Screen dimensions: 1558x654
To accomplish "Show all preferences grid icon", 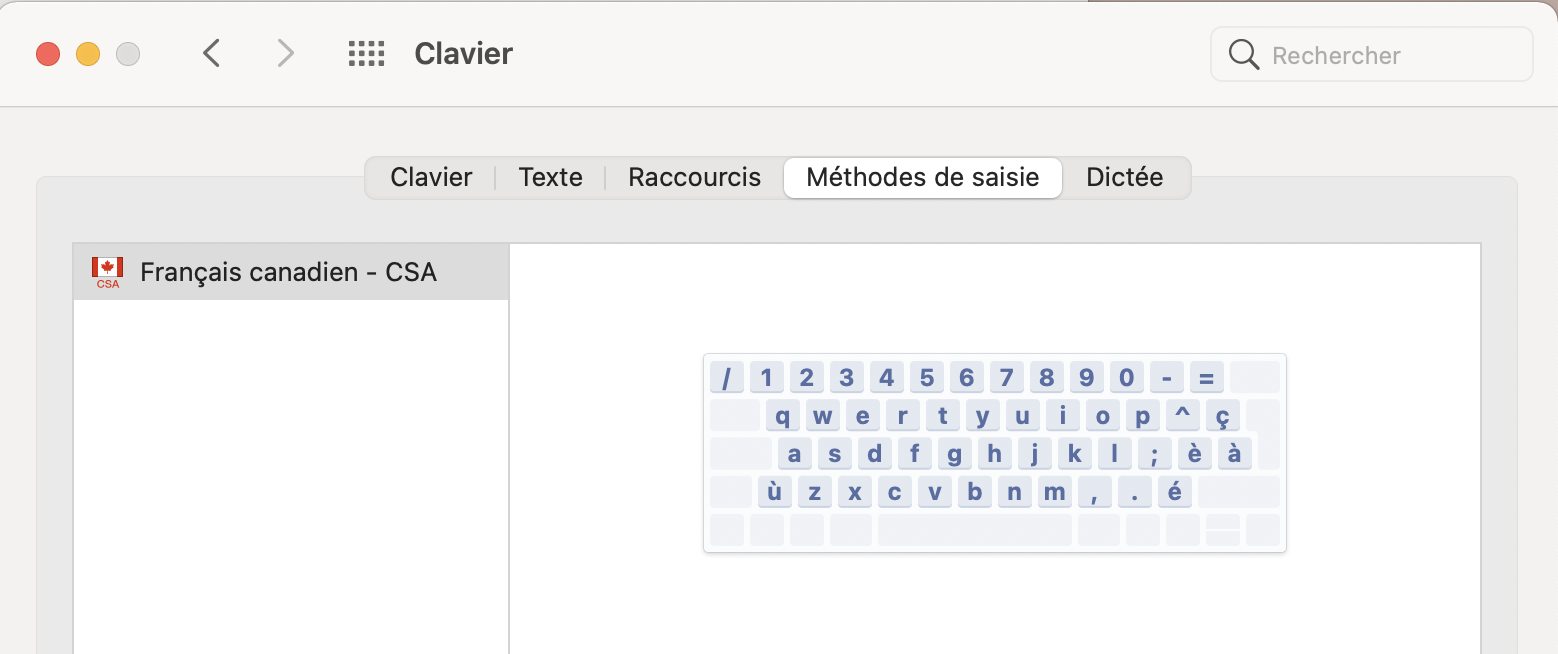I will 366,53.
